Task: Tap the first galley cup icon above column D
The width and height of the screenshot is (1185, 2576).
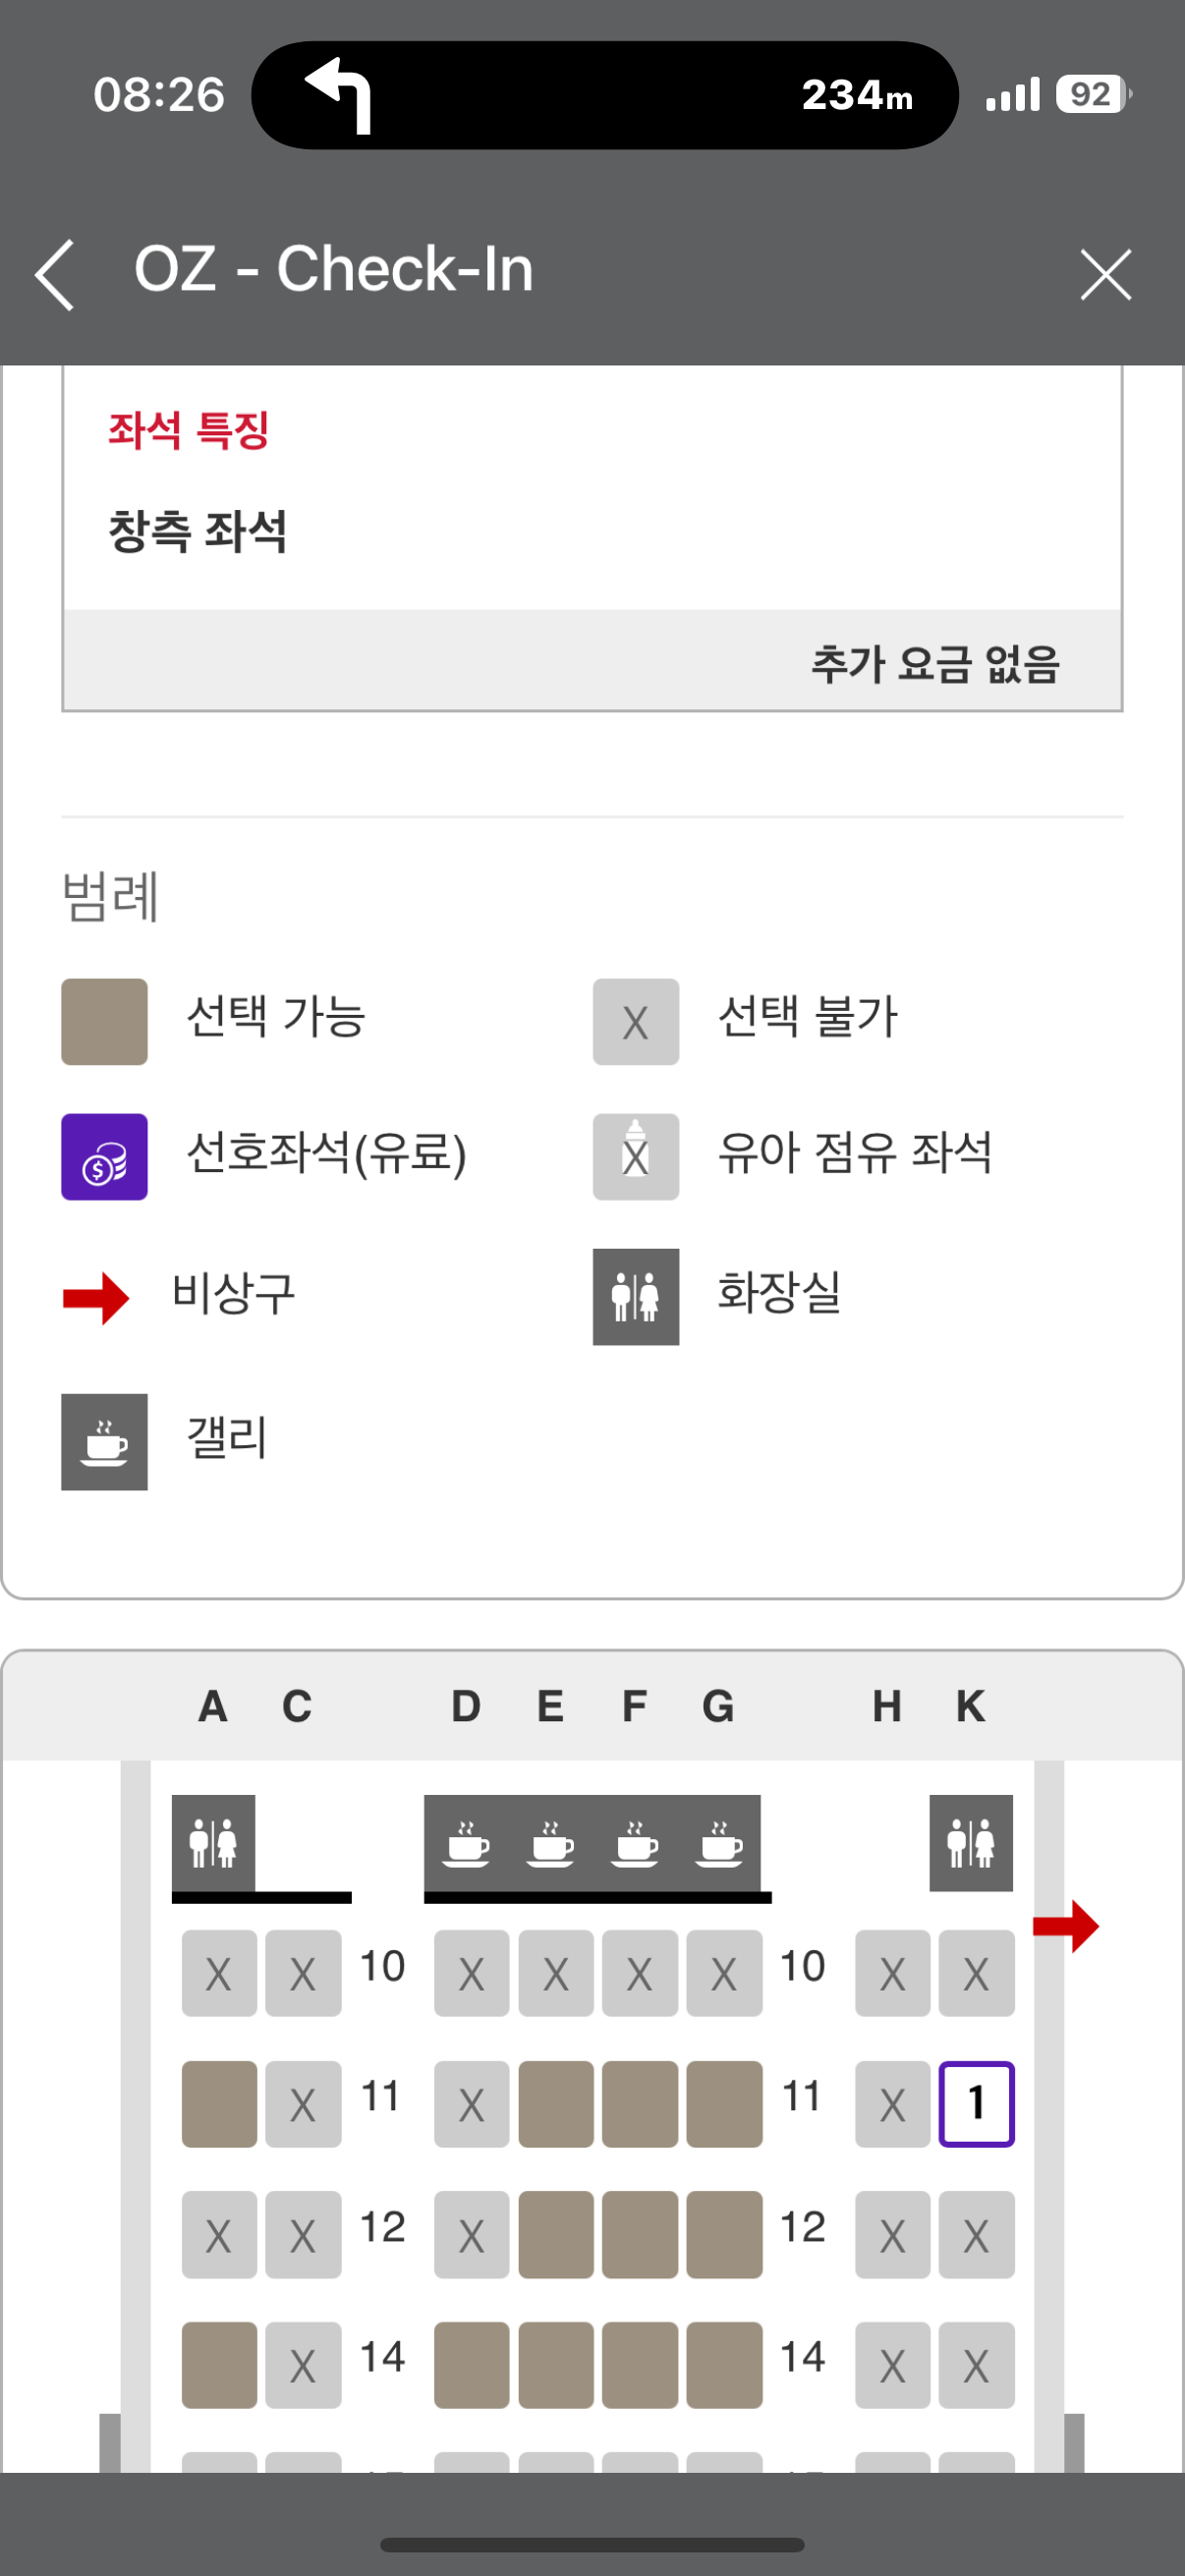Action: point(467,1844)
